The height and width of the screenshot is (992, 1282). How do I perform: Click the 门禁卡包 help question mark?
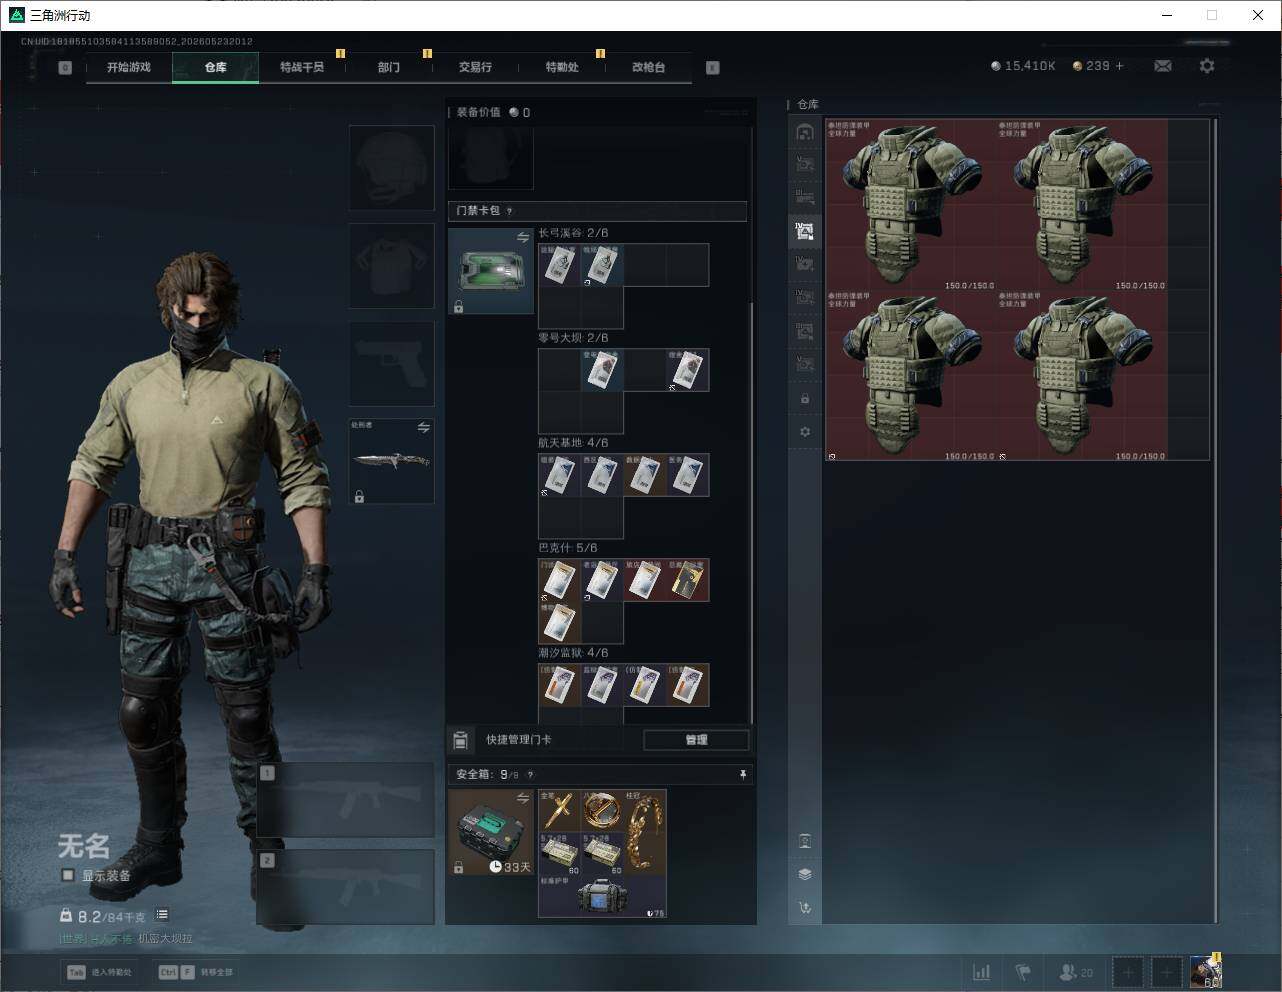point(510,211)
